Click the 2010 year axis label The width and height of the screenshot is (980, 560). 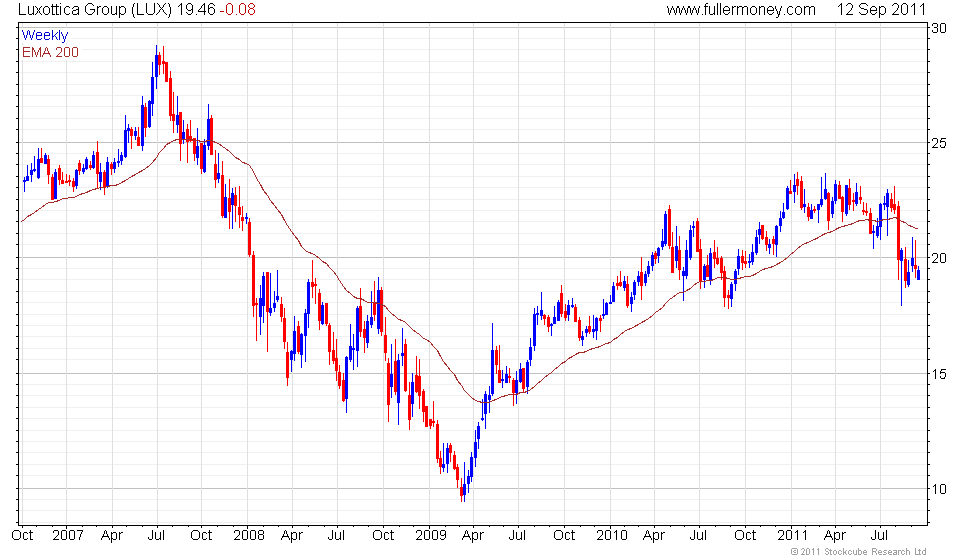(x=611, y=536)
